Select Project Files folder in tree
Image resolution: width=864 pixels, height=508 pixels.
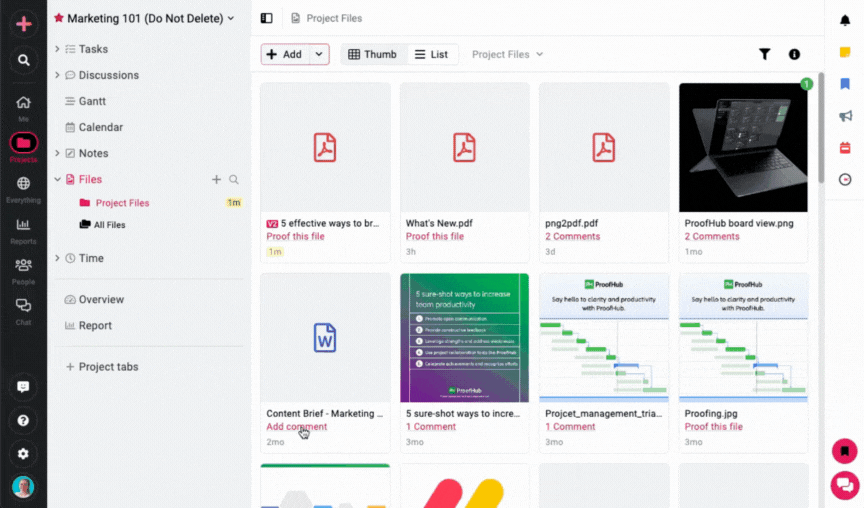(x=122, y=203)
